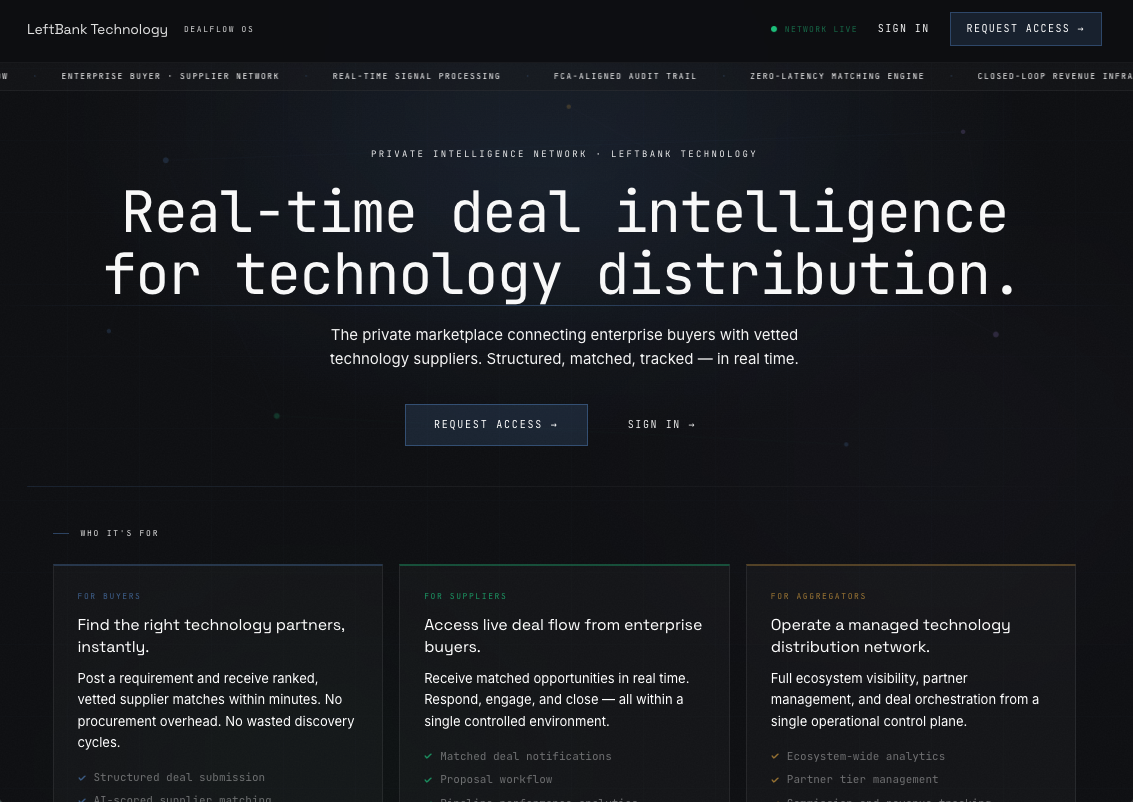This screenshot has width=1133, height=802.
Task: Click the Dealflow OS label
Action: (218, 29)
